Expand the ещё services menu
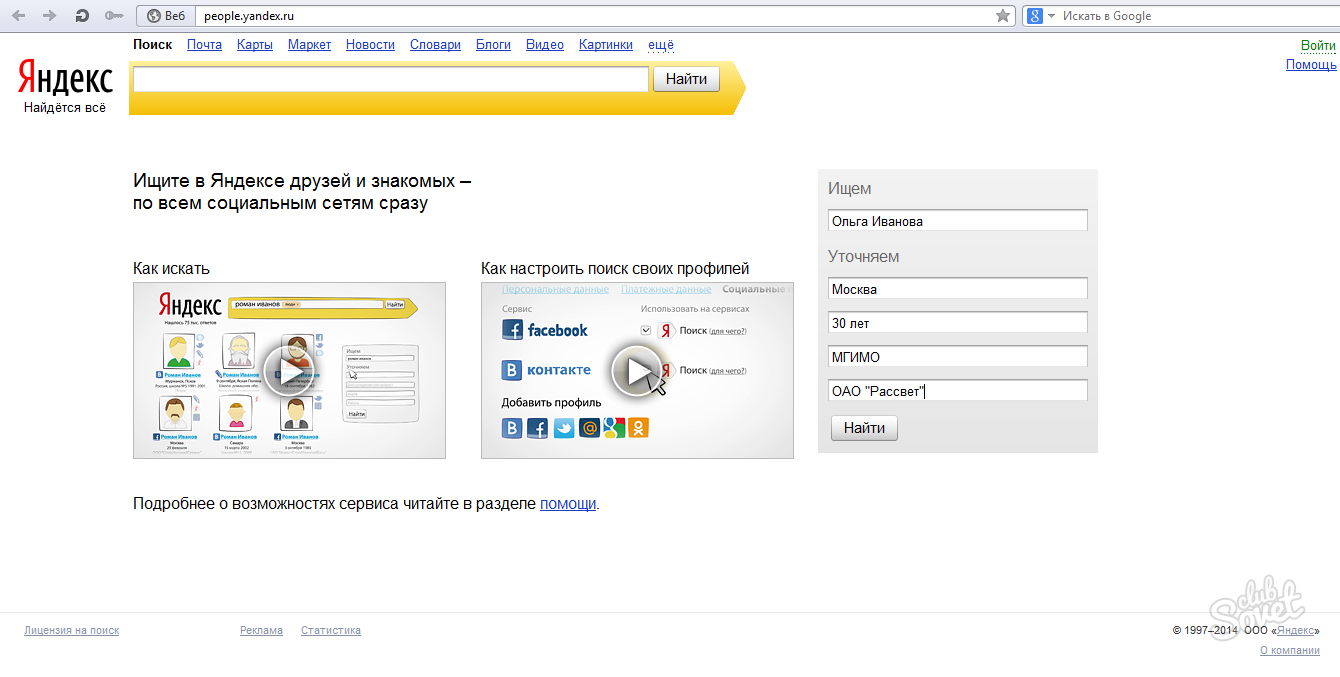 pos(661,45)
